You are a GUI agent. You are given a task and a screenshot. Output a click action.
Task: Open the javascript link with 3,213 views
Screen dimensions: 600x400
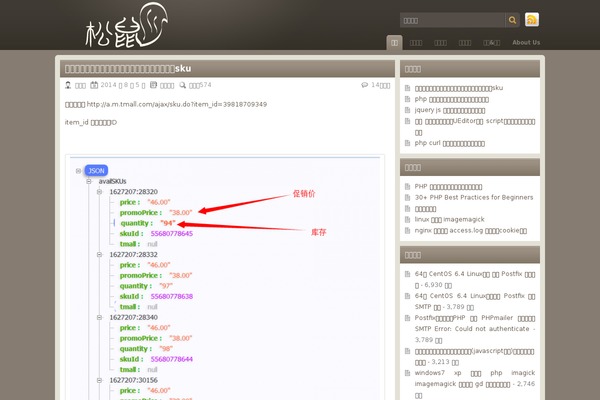(474, 356)
